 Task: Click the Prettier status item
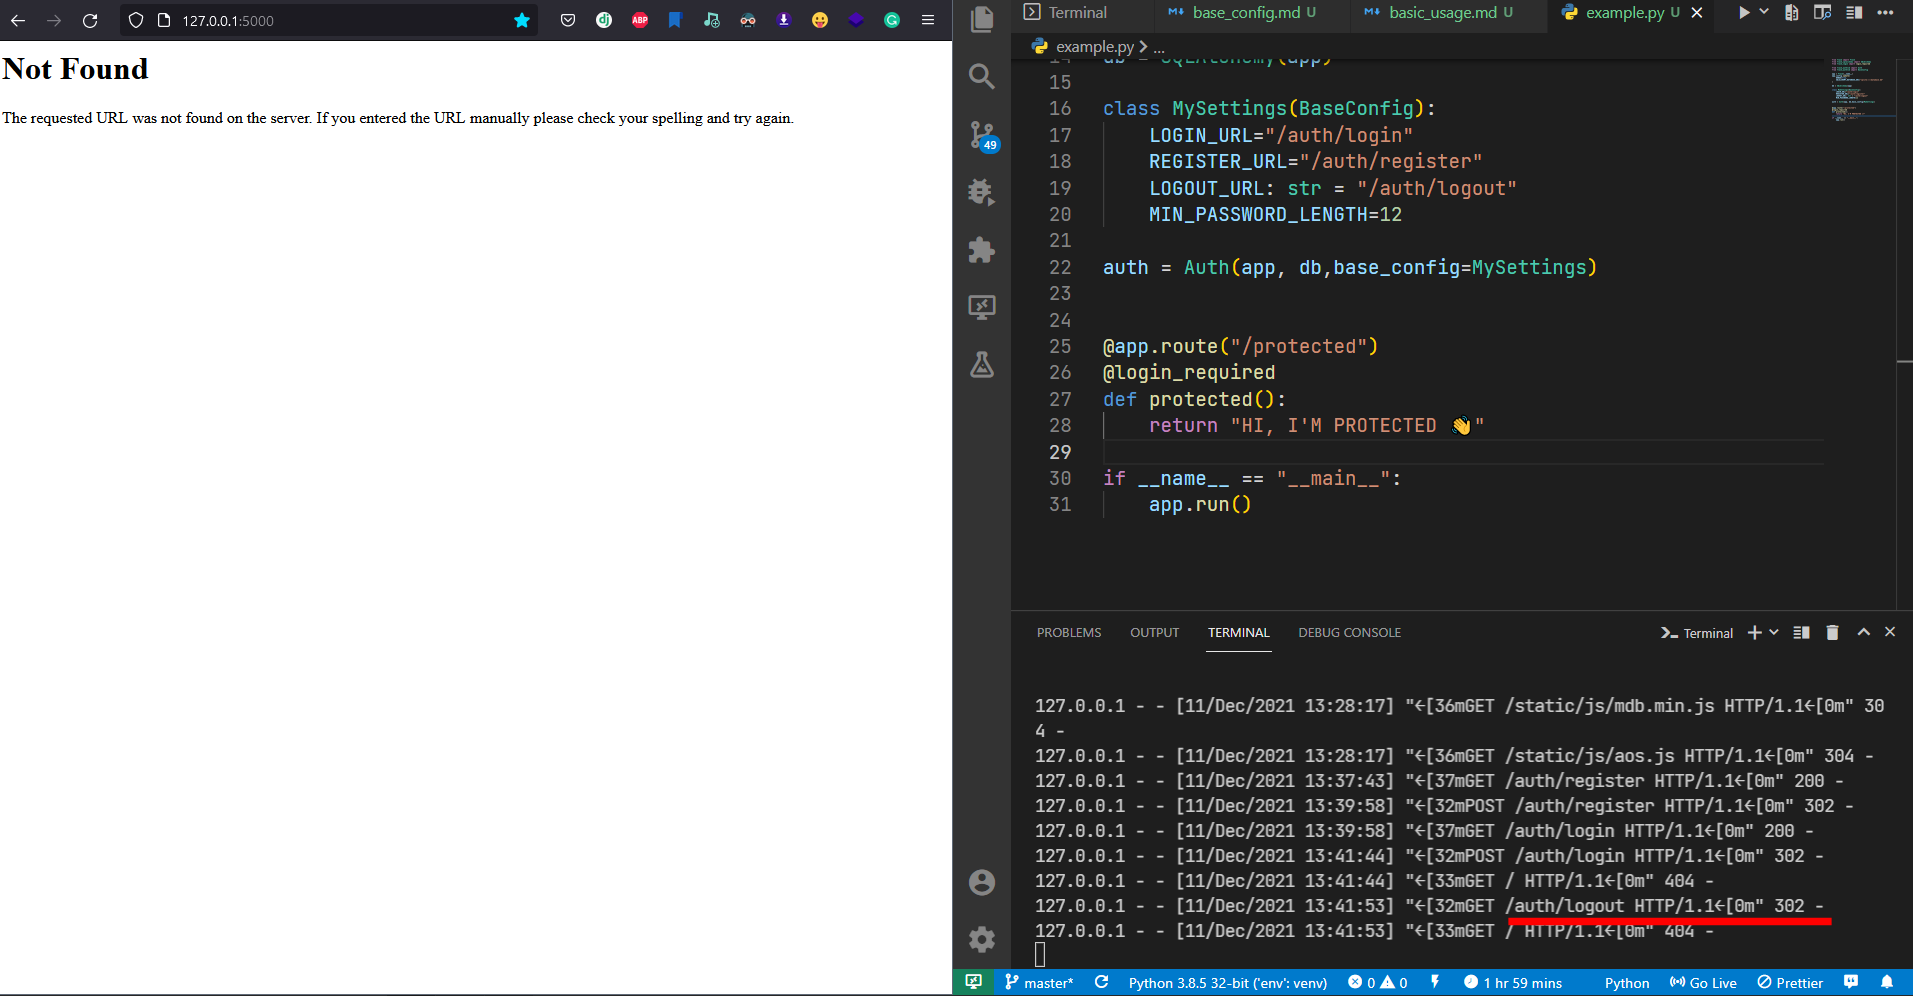click(1790, 983)
